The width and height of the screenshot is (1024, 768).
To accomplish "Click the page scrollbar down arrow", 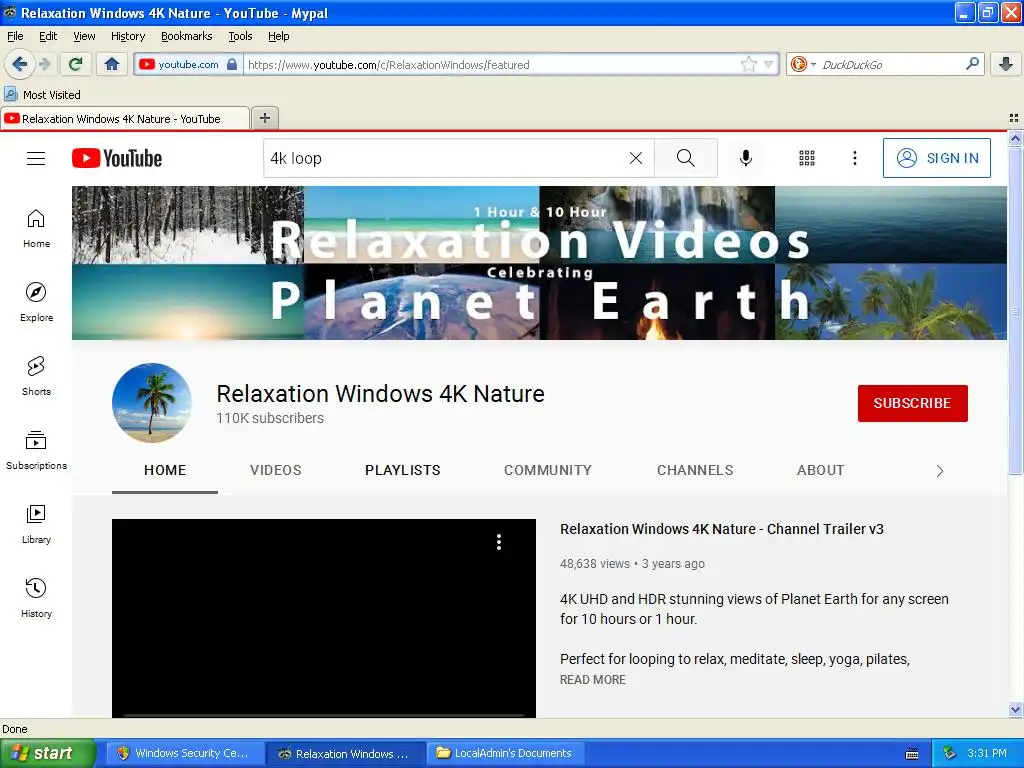I will point(1015,709).
